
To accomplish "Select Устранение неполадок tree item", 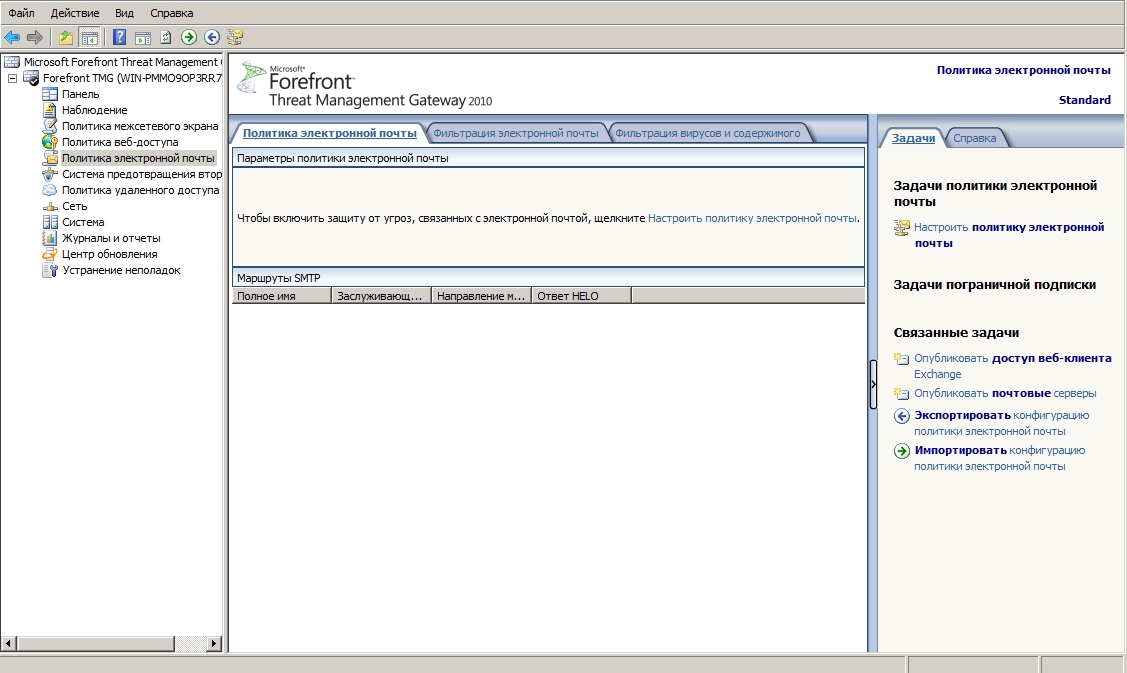I will [x=121, y=270].
